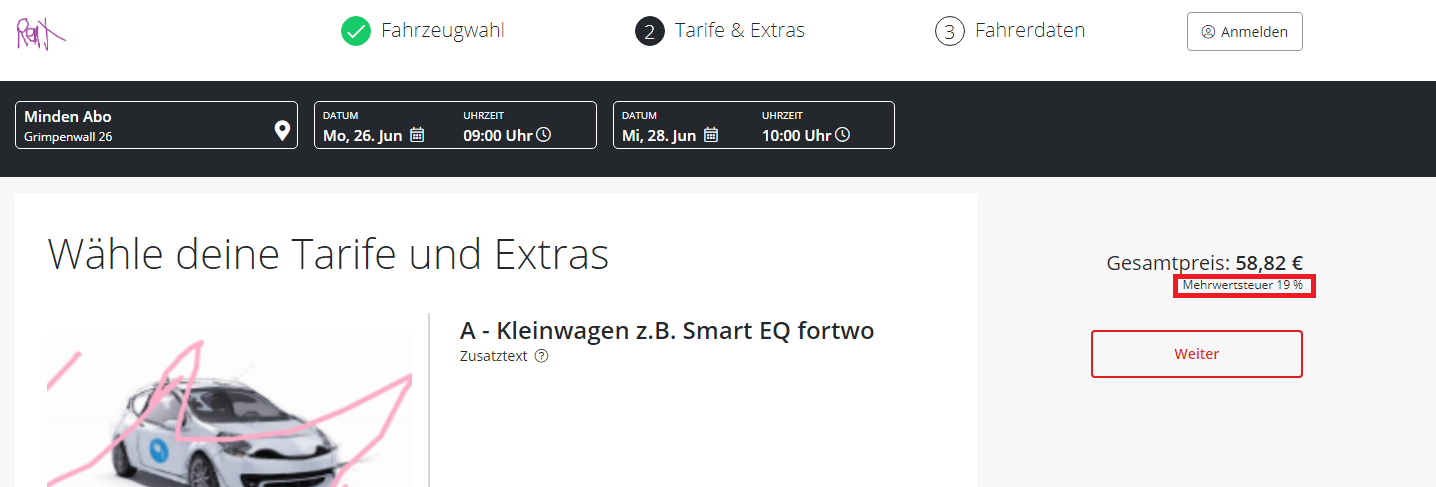The width and height of the screenshot is (1436, 487).
Task: Click the clock icon beside 09:00 Uhr
Action: (x=544, y=135)
